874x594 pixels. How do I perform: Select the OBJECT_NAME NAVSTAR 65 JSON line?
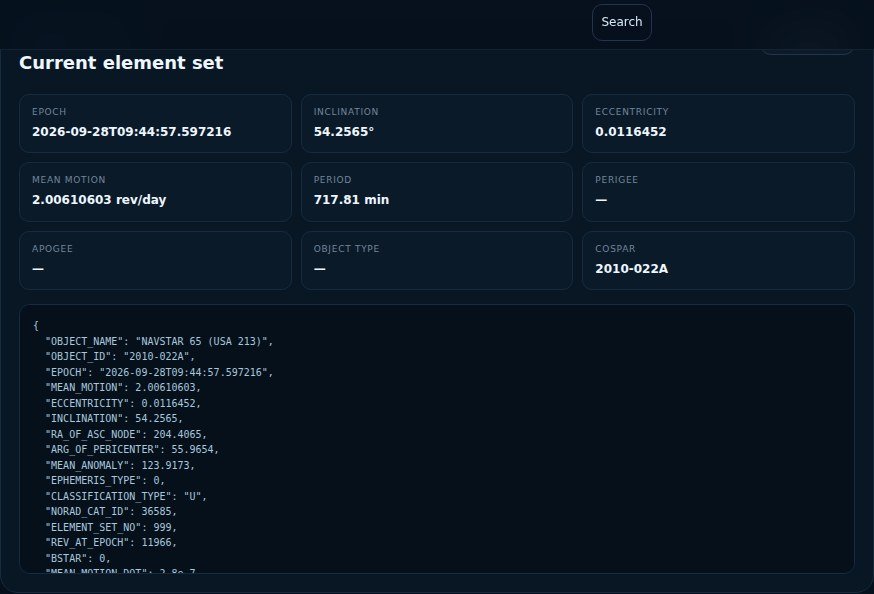click(x=159, y=341)
